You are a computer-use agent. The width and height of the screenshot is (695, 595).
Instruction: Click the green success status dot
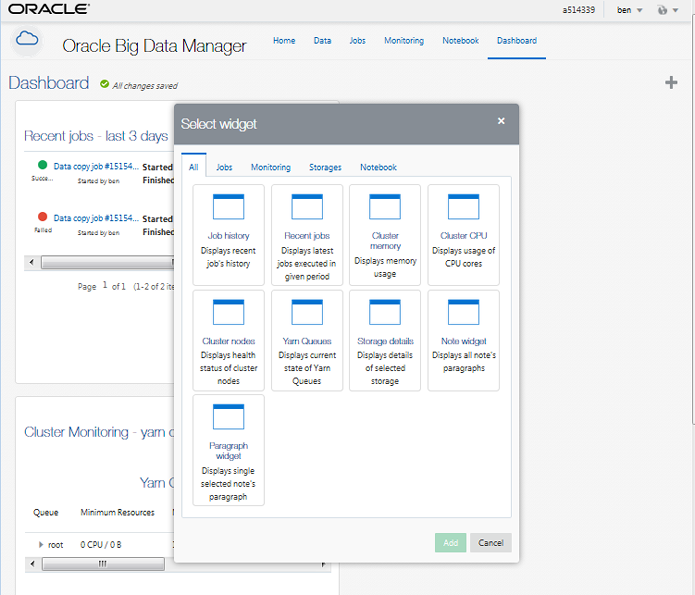(x=43, y=165)
